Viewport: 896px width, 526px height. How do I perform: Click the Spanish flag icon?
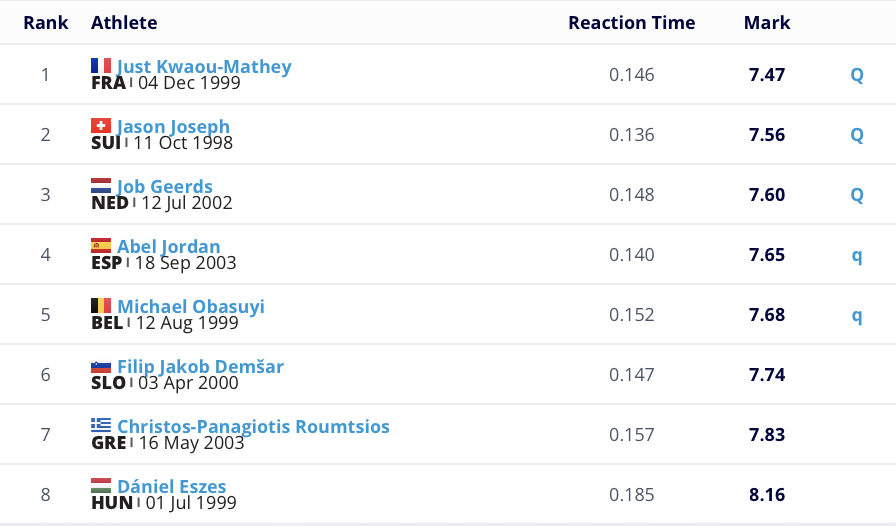101,246
